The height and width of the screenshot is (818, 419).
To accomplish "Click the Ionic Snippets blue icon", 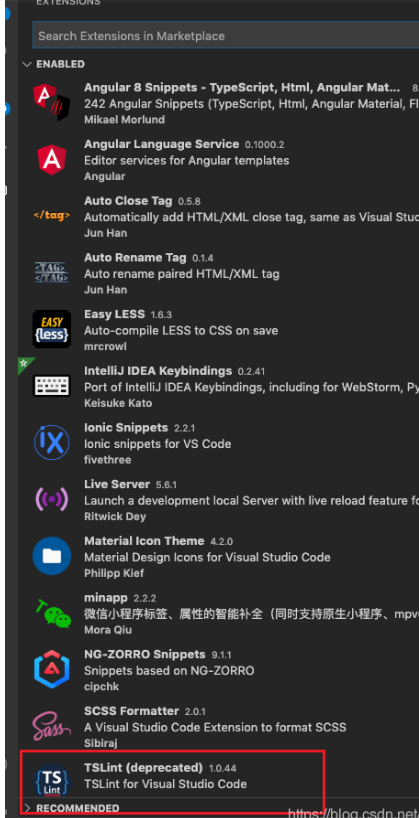I will point(52,442).
